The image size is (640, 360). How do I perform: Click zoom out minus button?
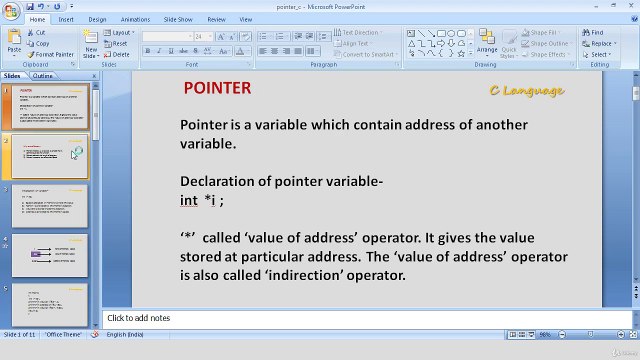coord(562,334)
